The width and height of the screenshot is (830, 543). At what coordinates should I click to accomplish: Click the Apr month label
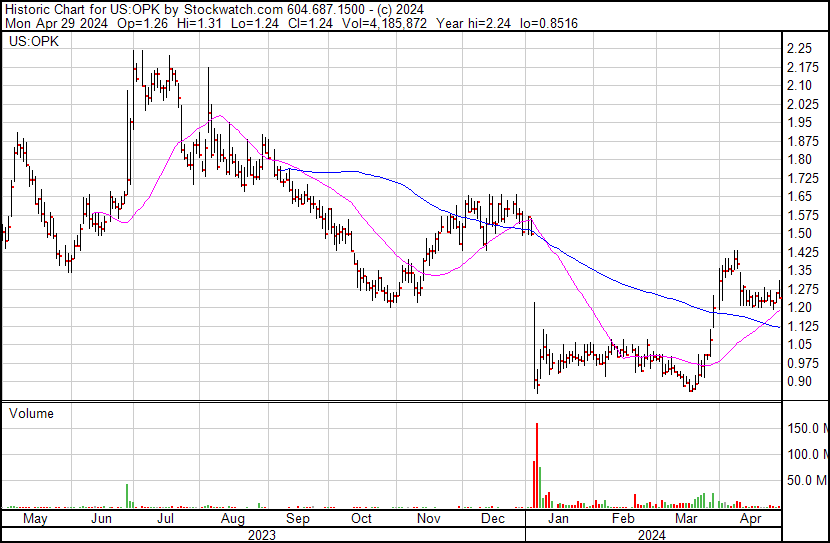(751, 519)
